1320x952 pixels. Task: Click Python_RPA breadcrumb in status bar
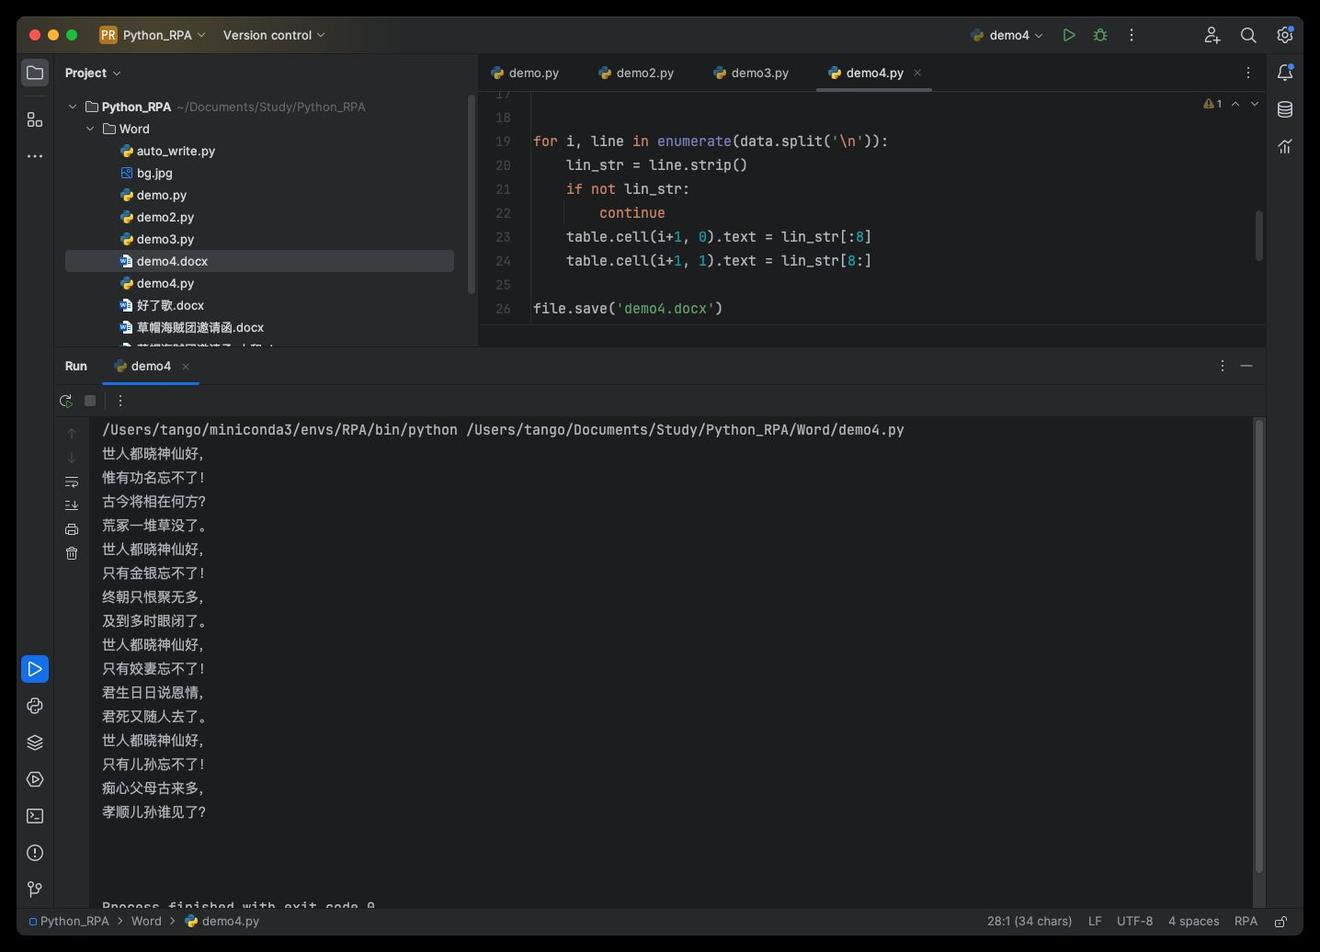(x=68, y=921)
